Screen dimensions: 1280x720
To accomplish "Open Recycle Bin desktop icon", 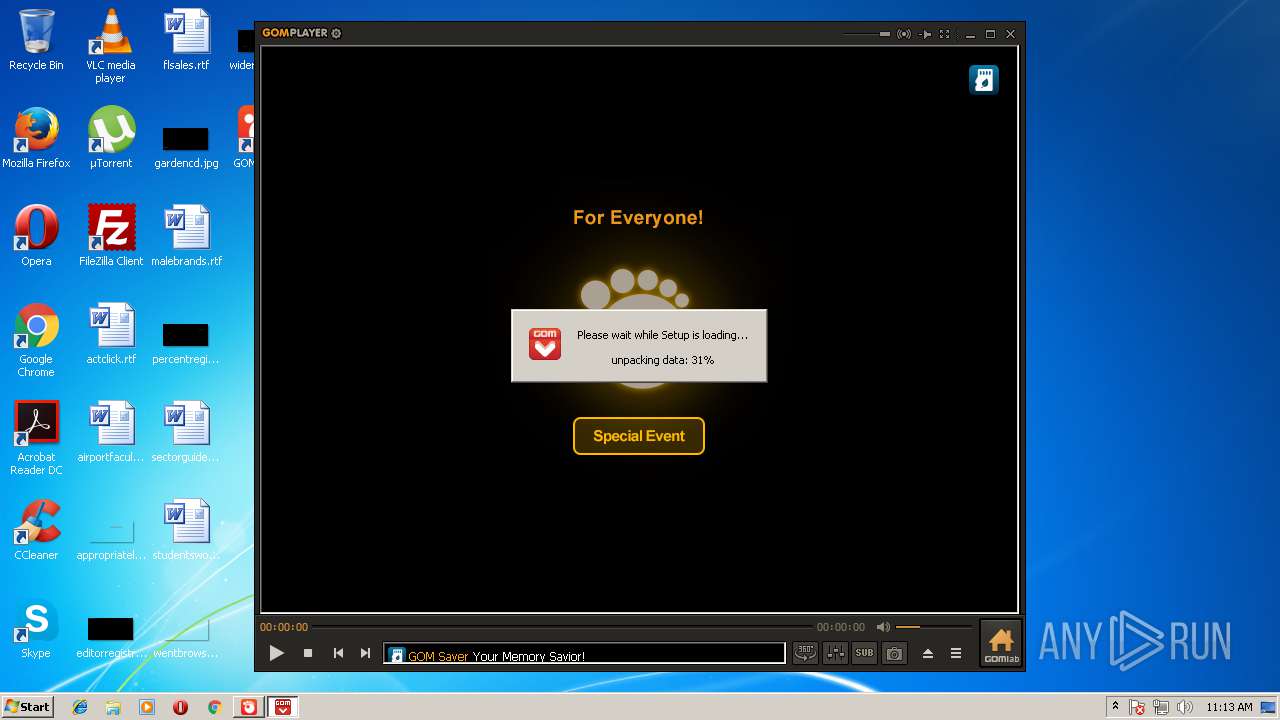I will pyautogui.click(x=36, y=40).
